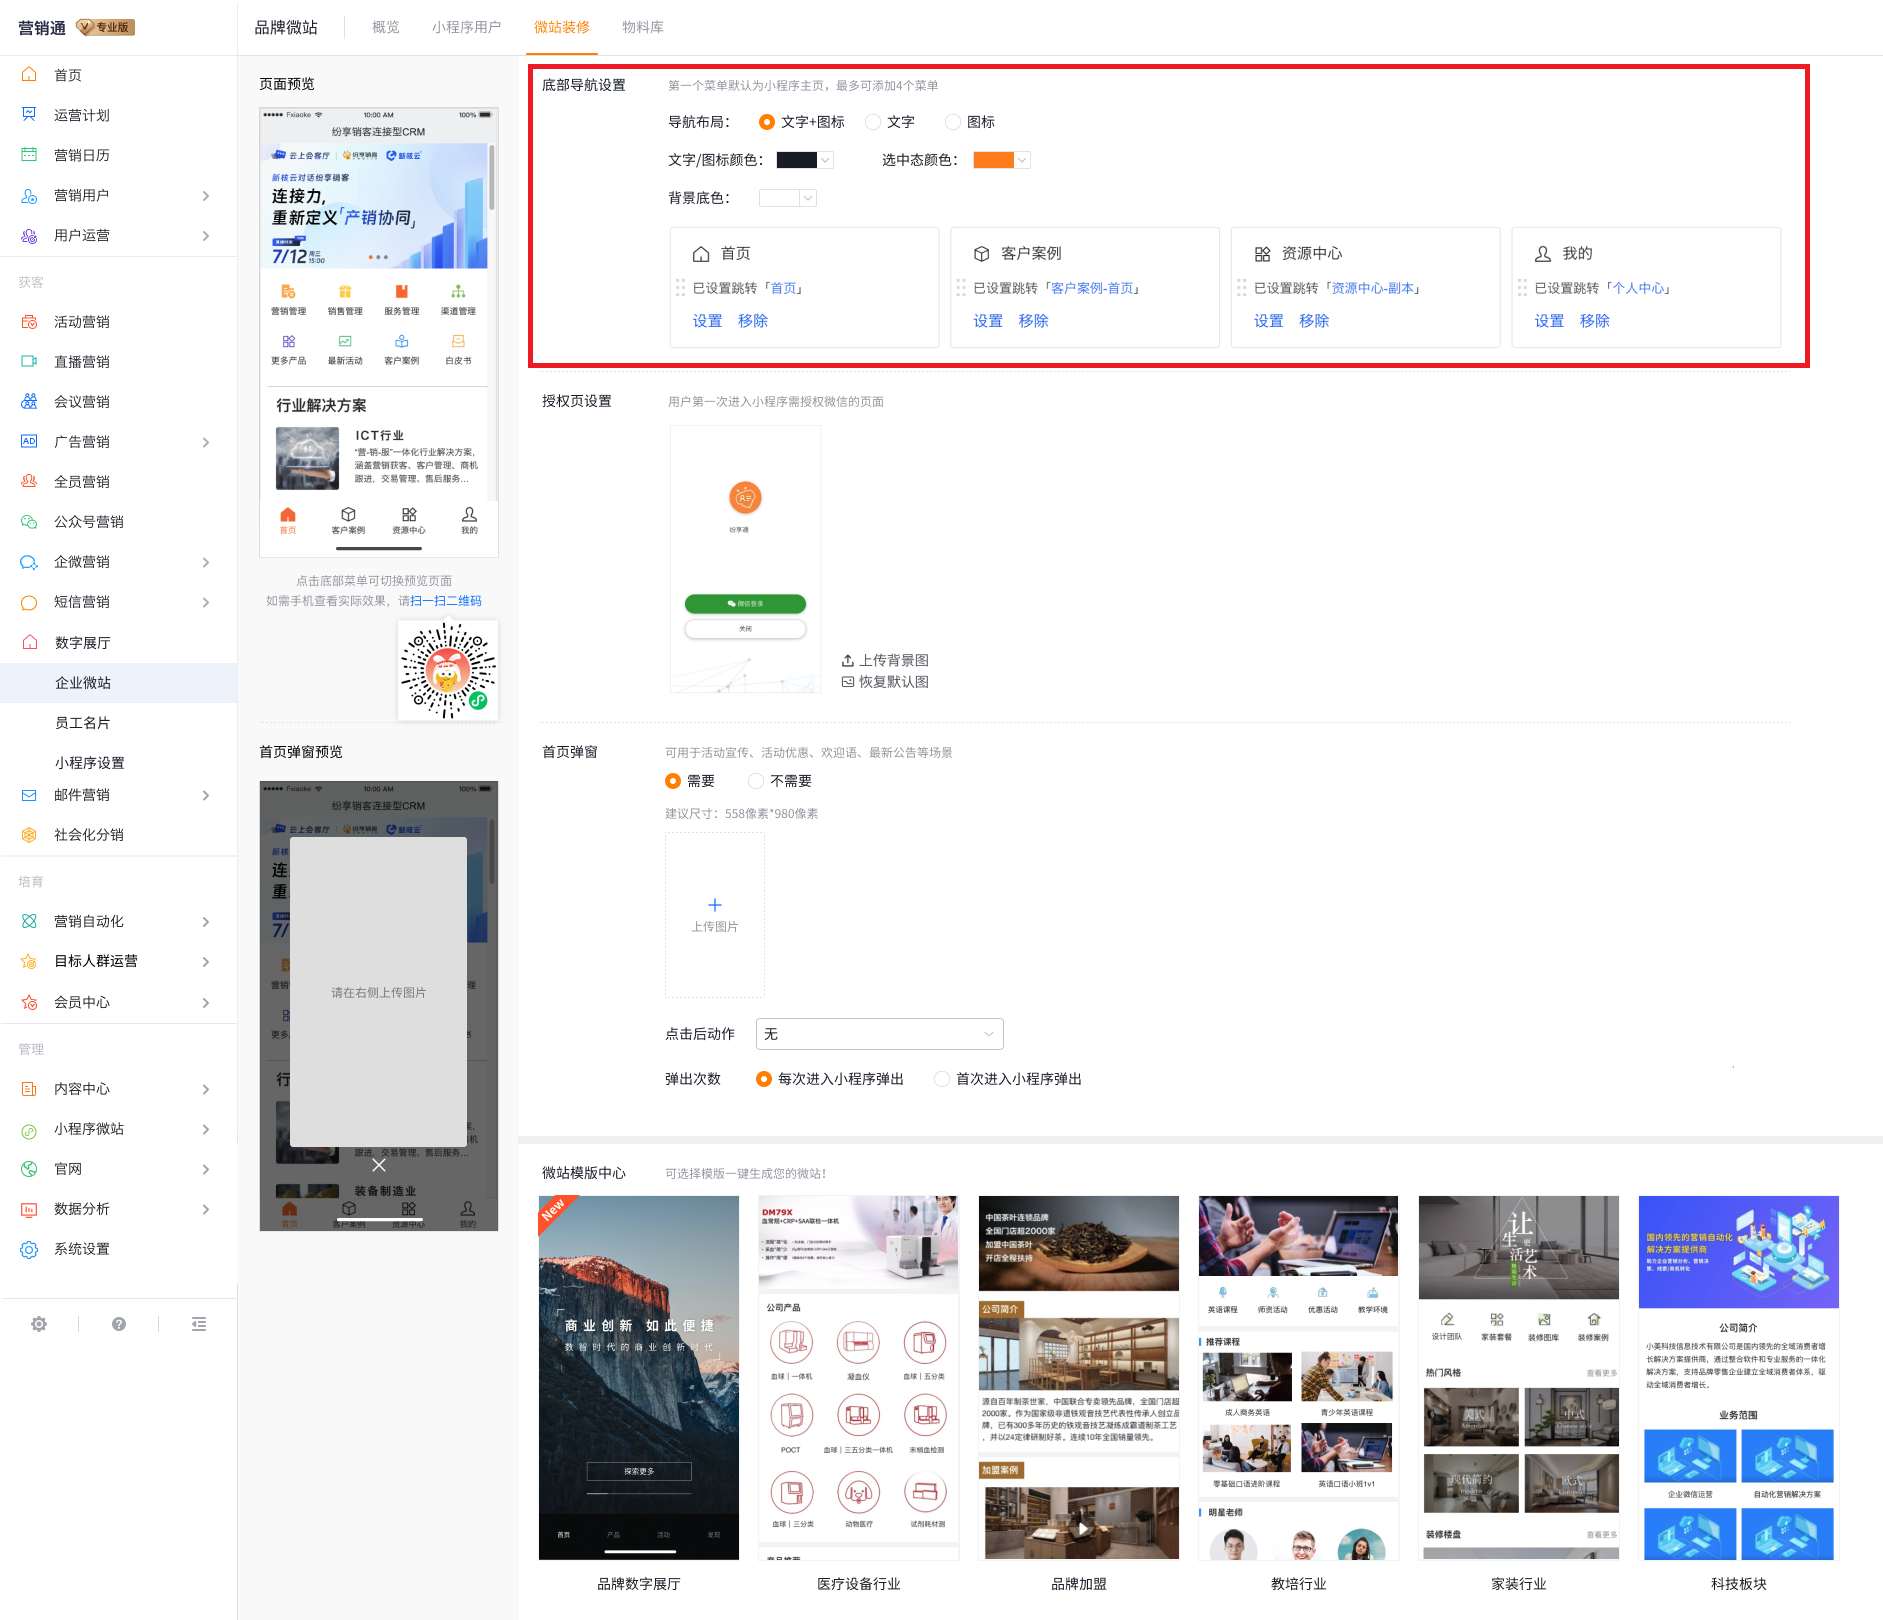This screenshot has width=1883, height=1620.
Task: Open 公众号营销 from the left menu
Action: [89, 521]
